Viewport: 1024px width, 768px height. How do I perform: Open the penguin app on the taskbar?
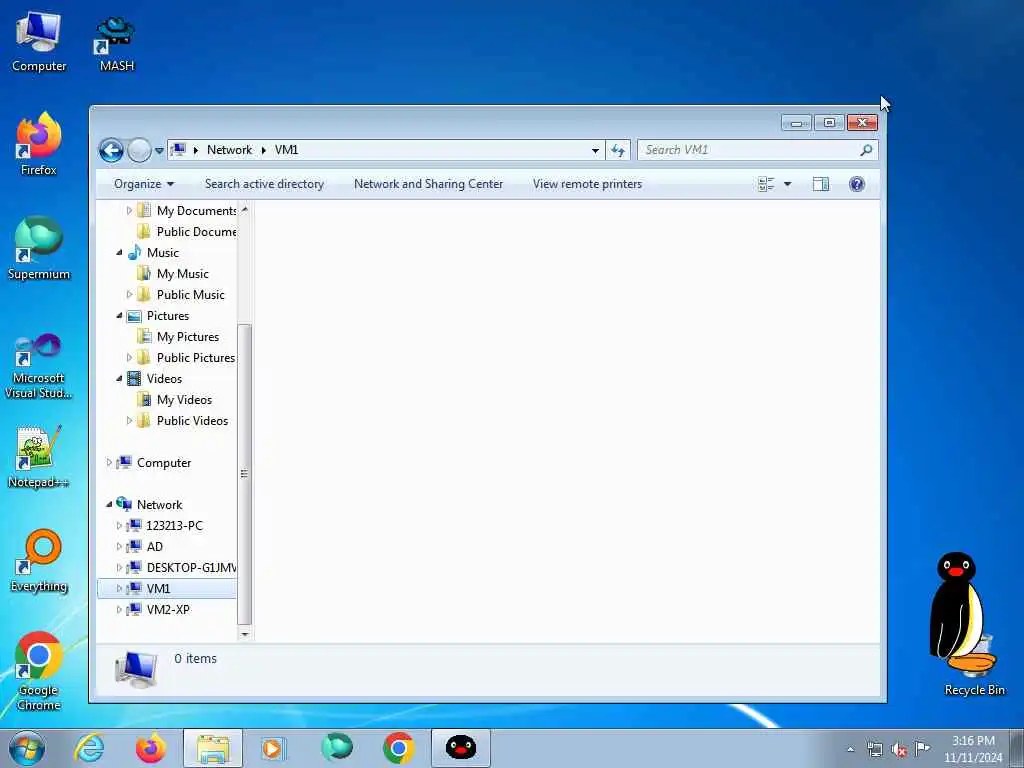tap(460, 748)
